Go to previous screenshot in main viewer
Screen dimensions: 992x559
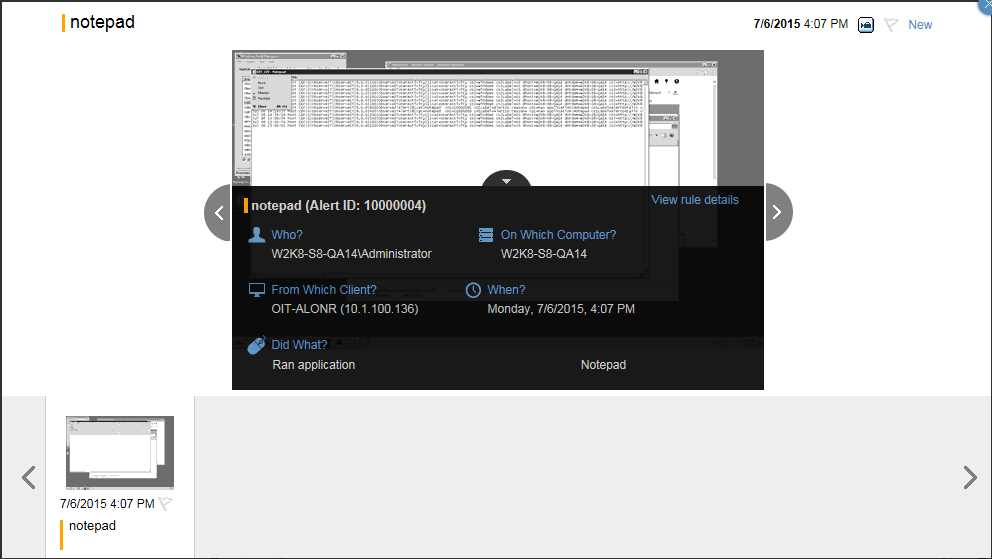(219, 212)
